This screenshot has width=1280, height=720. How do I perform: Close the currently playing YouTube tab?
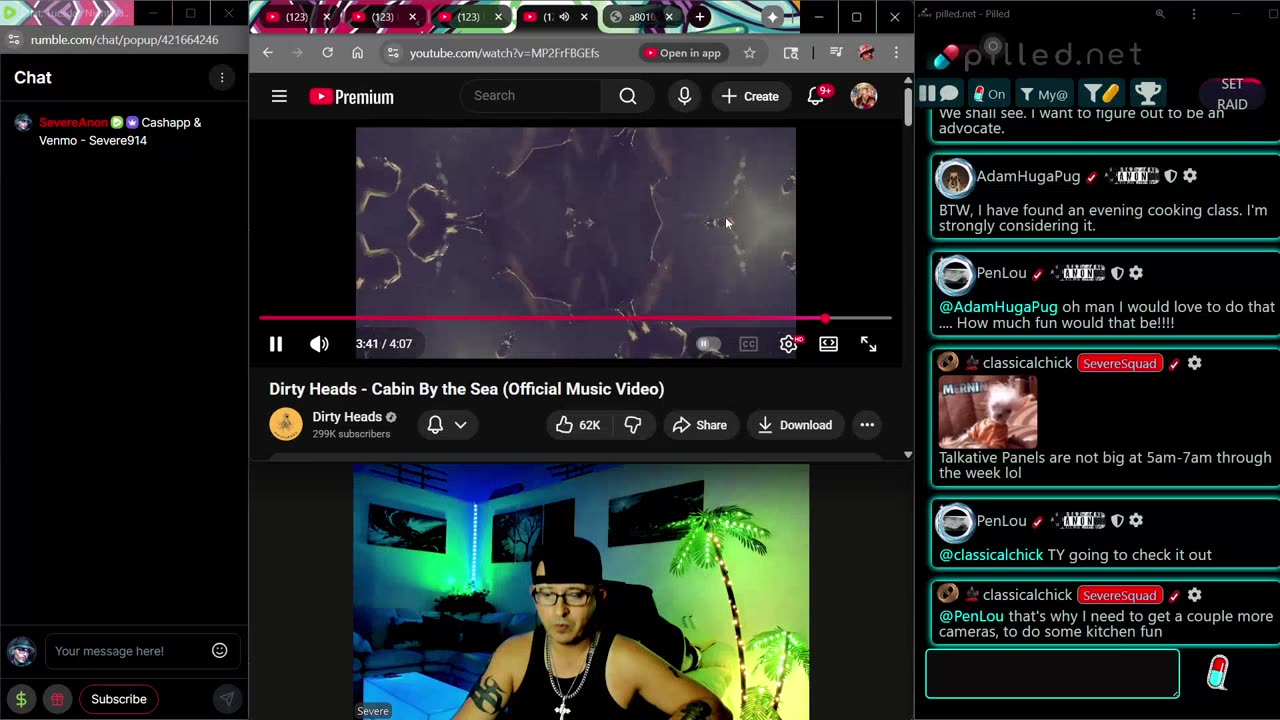pyautogui.click(x=584, y=17)
